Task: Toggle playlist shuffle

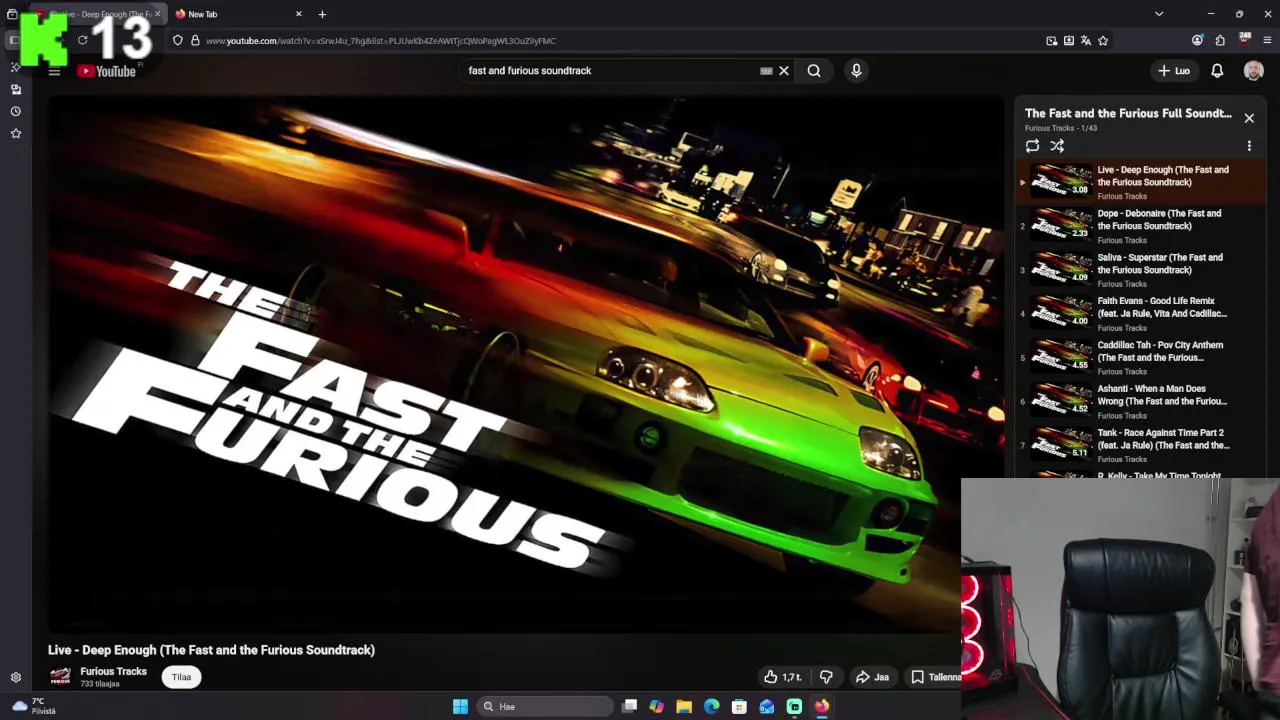Action: [x=1057, y=146]
